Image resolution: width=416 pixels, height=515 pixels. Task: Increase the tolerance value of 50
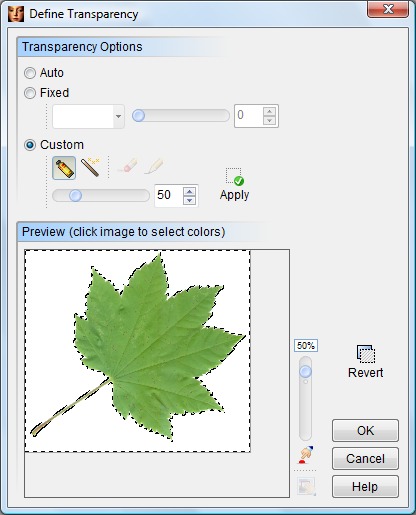(190, 192)
